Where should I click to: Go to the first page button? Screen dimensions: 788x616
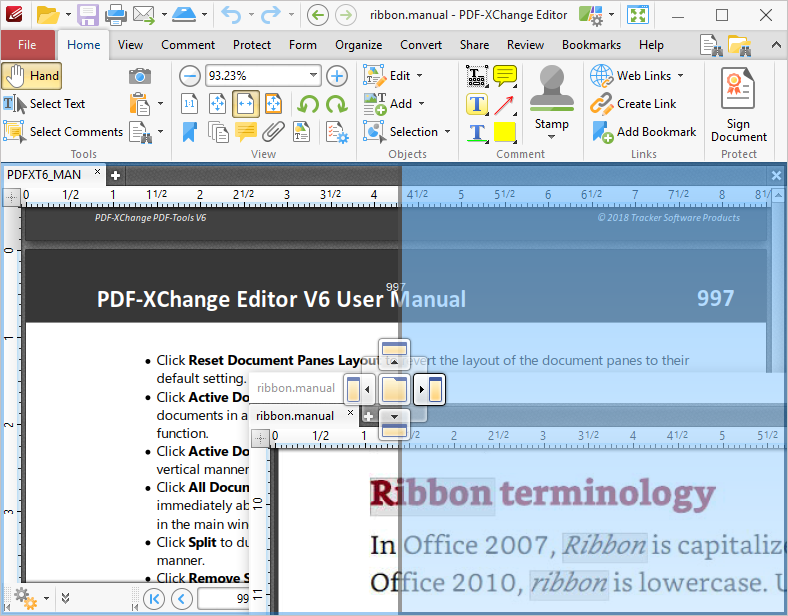pyautogui.click(x=154, y=598)
